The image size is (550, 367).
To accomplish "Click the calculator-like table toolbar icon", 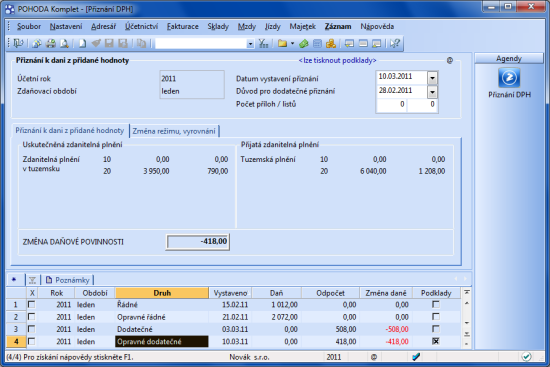I will click(317, 44).
